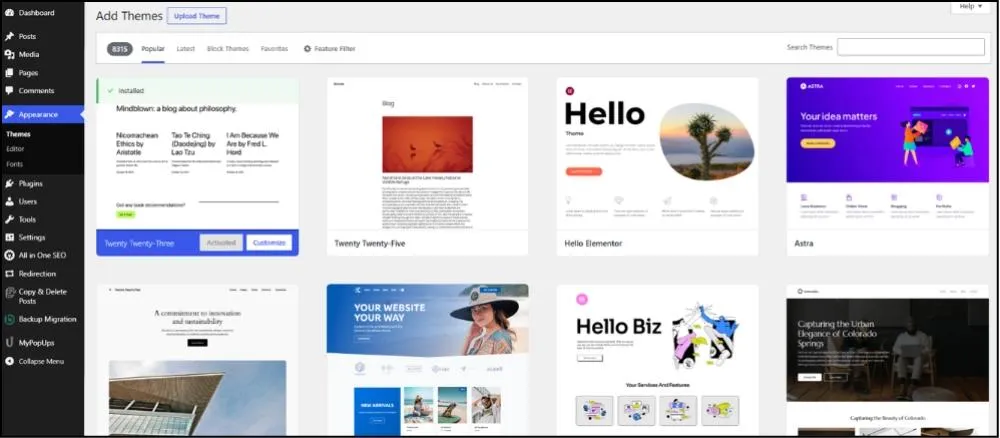The height and width of the screenshot is (438, 1000).
Task: Switch to the Latest tab
Action: tap(186, 49)
